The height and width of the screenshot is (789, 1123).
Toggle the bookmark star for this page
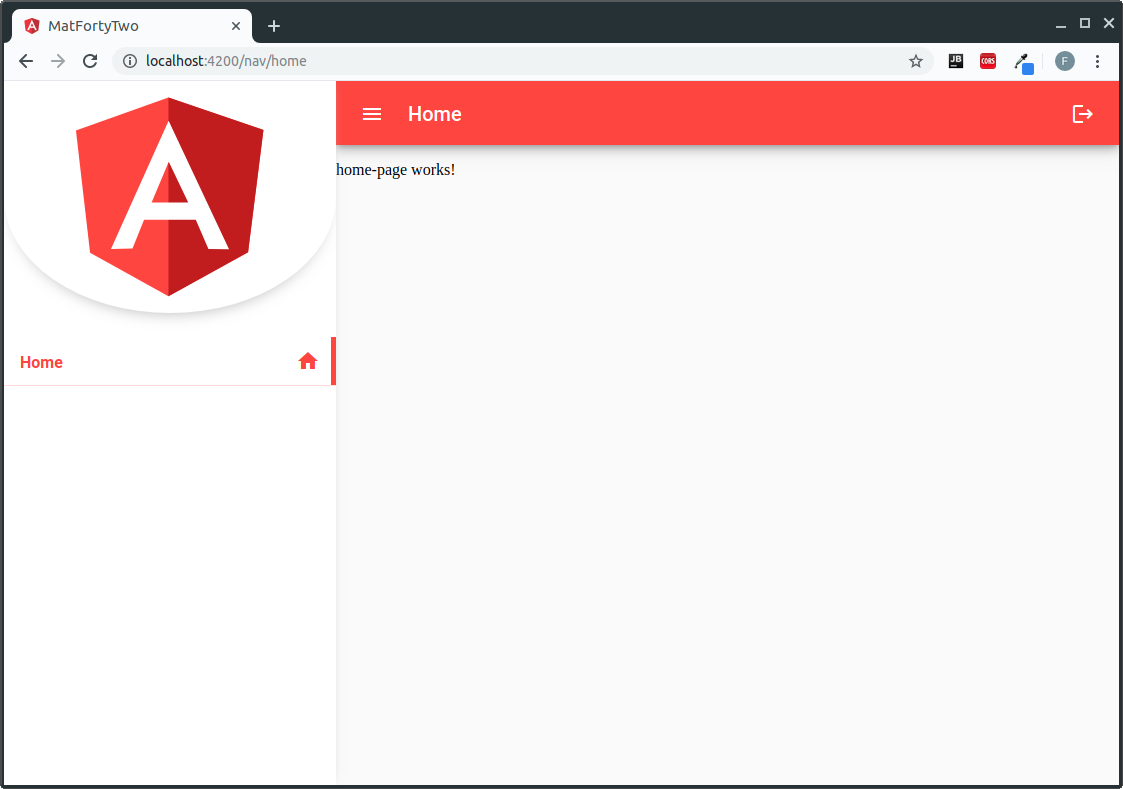[x=915, y=61]
